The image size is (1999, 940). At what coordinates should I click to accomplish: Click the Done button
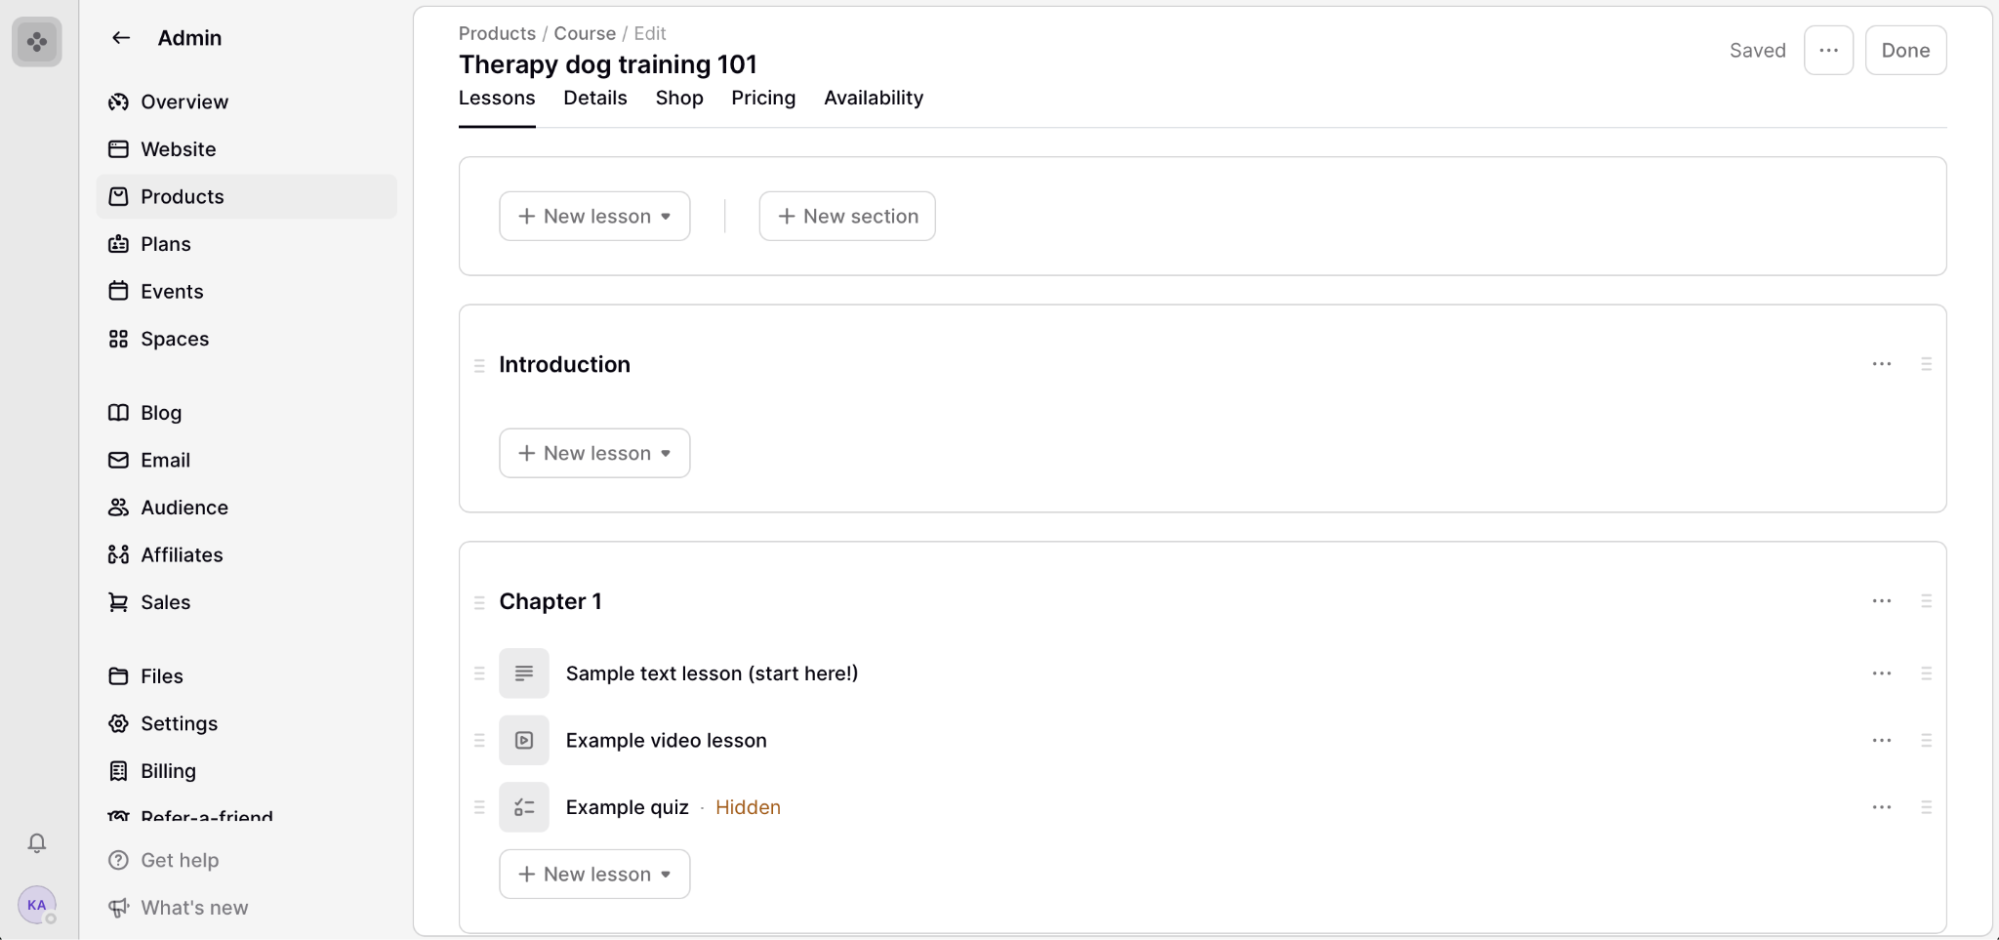pyautogui.click(x=1905, y=50)
